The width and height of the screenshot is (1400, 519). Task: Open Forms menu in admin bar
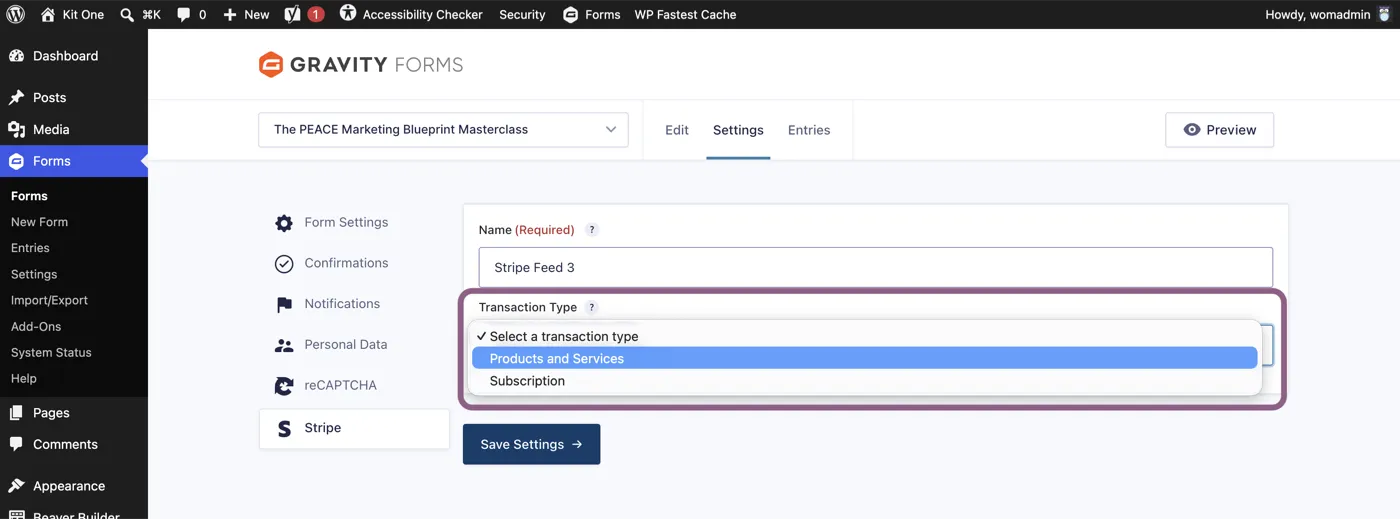(x=591, y=14)
